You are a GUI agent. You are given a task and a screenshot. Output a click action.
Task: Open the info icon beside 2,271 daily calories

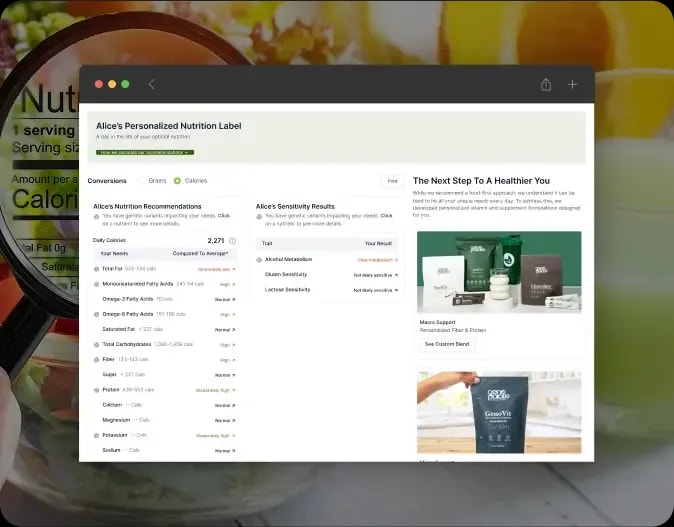click(233, 241)
